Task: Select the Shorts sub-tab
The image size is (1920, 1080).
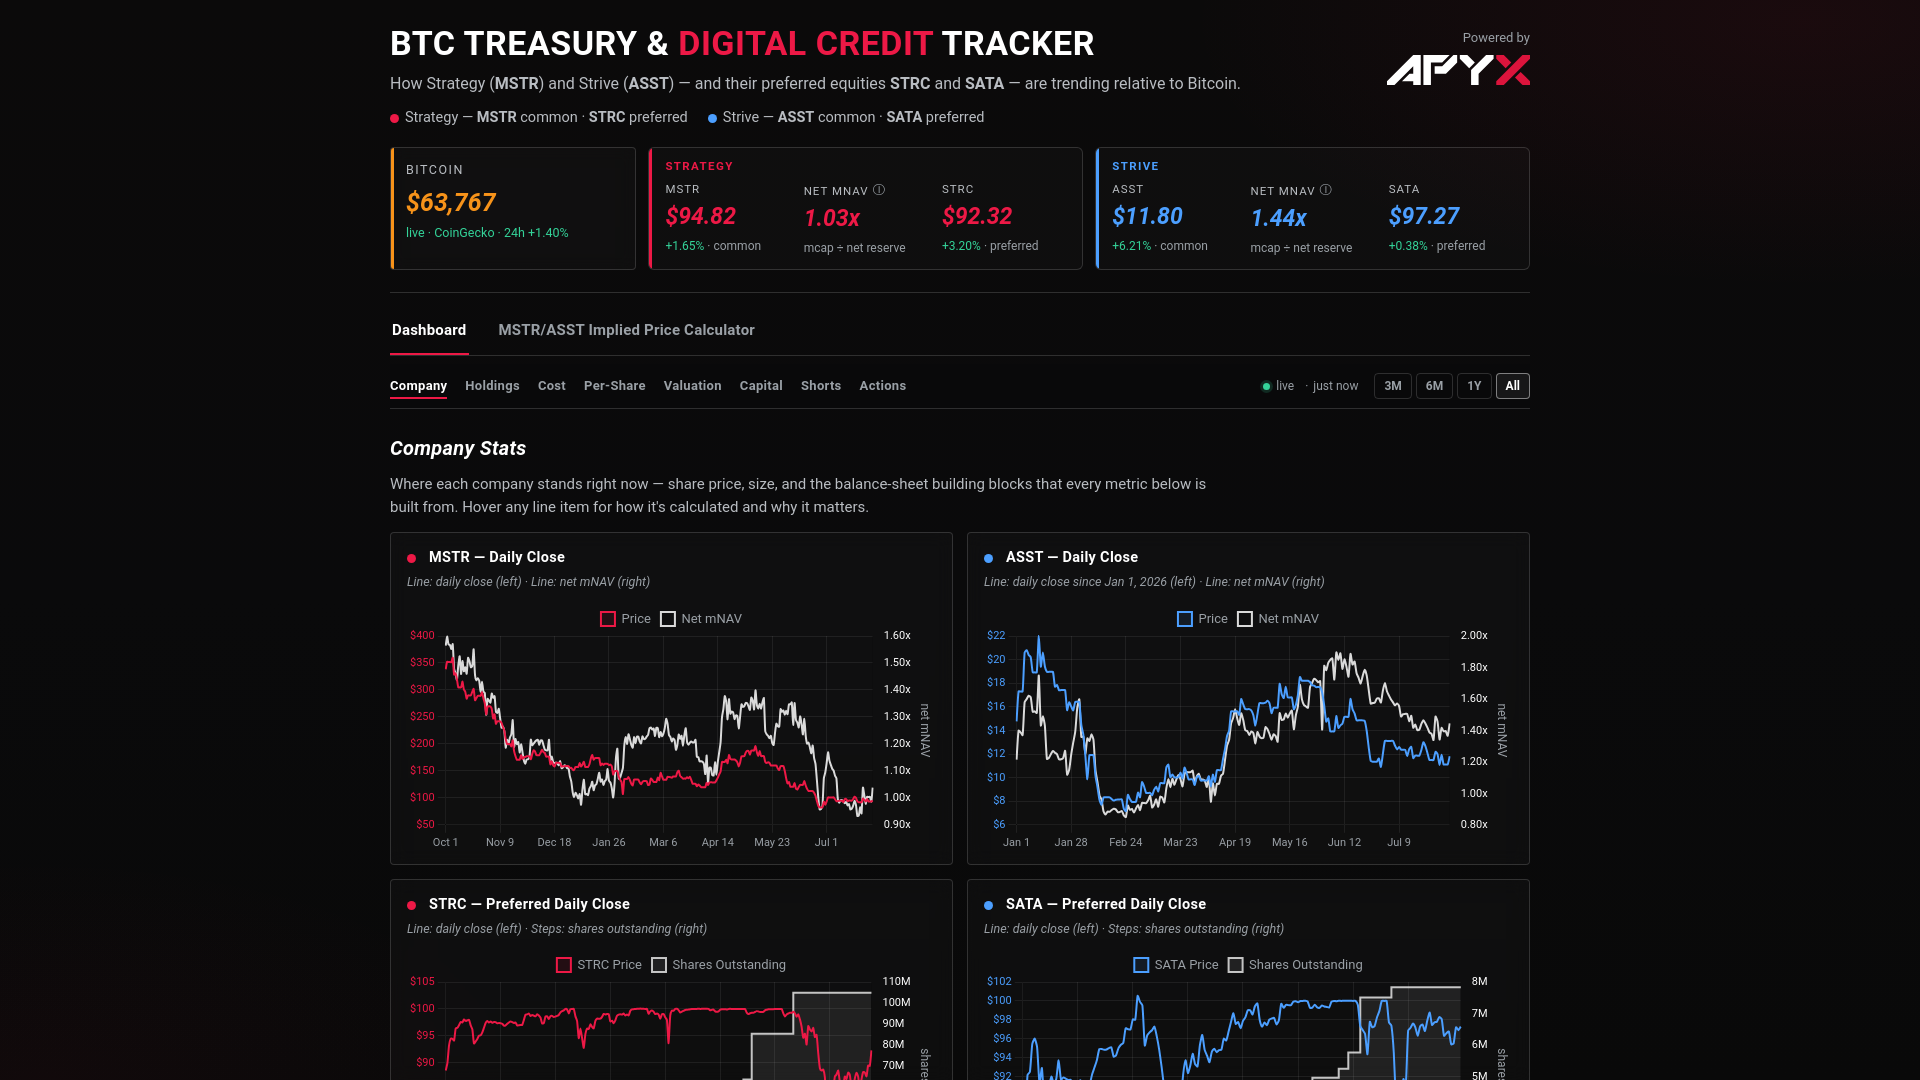Action: (820, 386)
